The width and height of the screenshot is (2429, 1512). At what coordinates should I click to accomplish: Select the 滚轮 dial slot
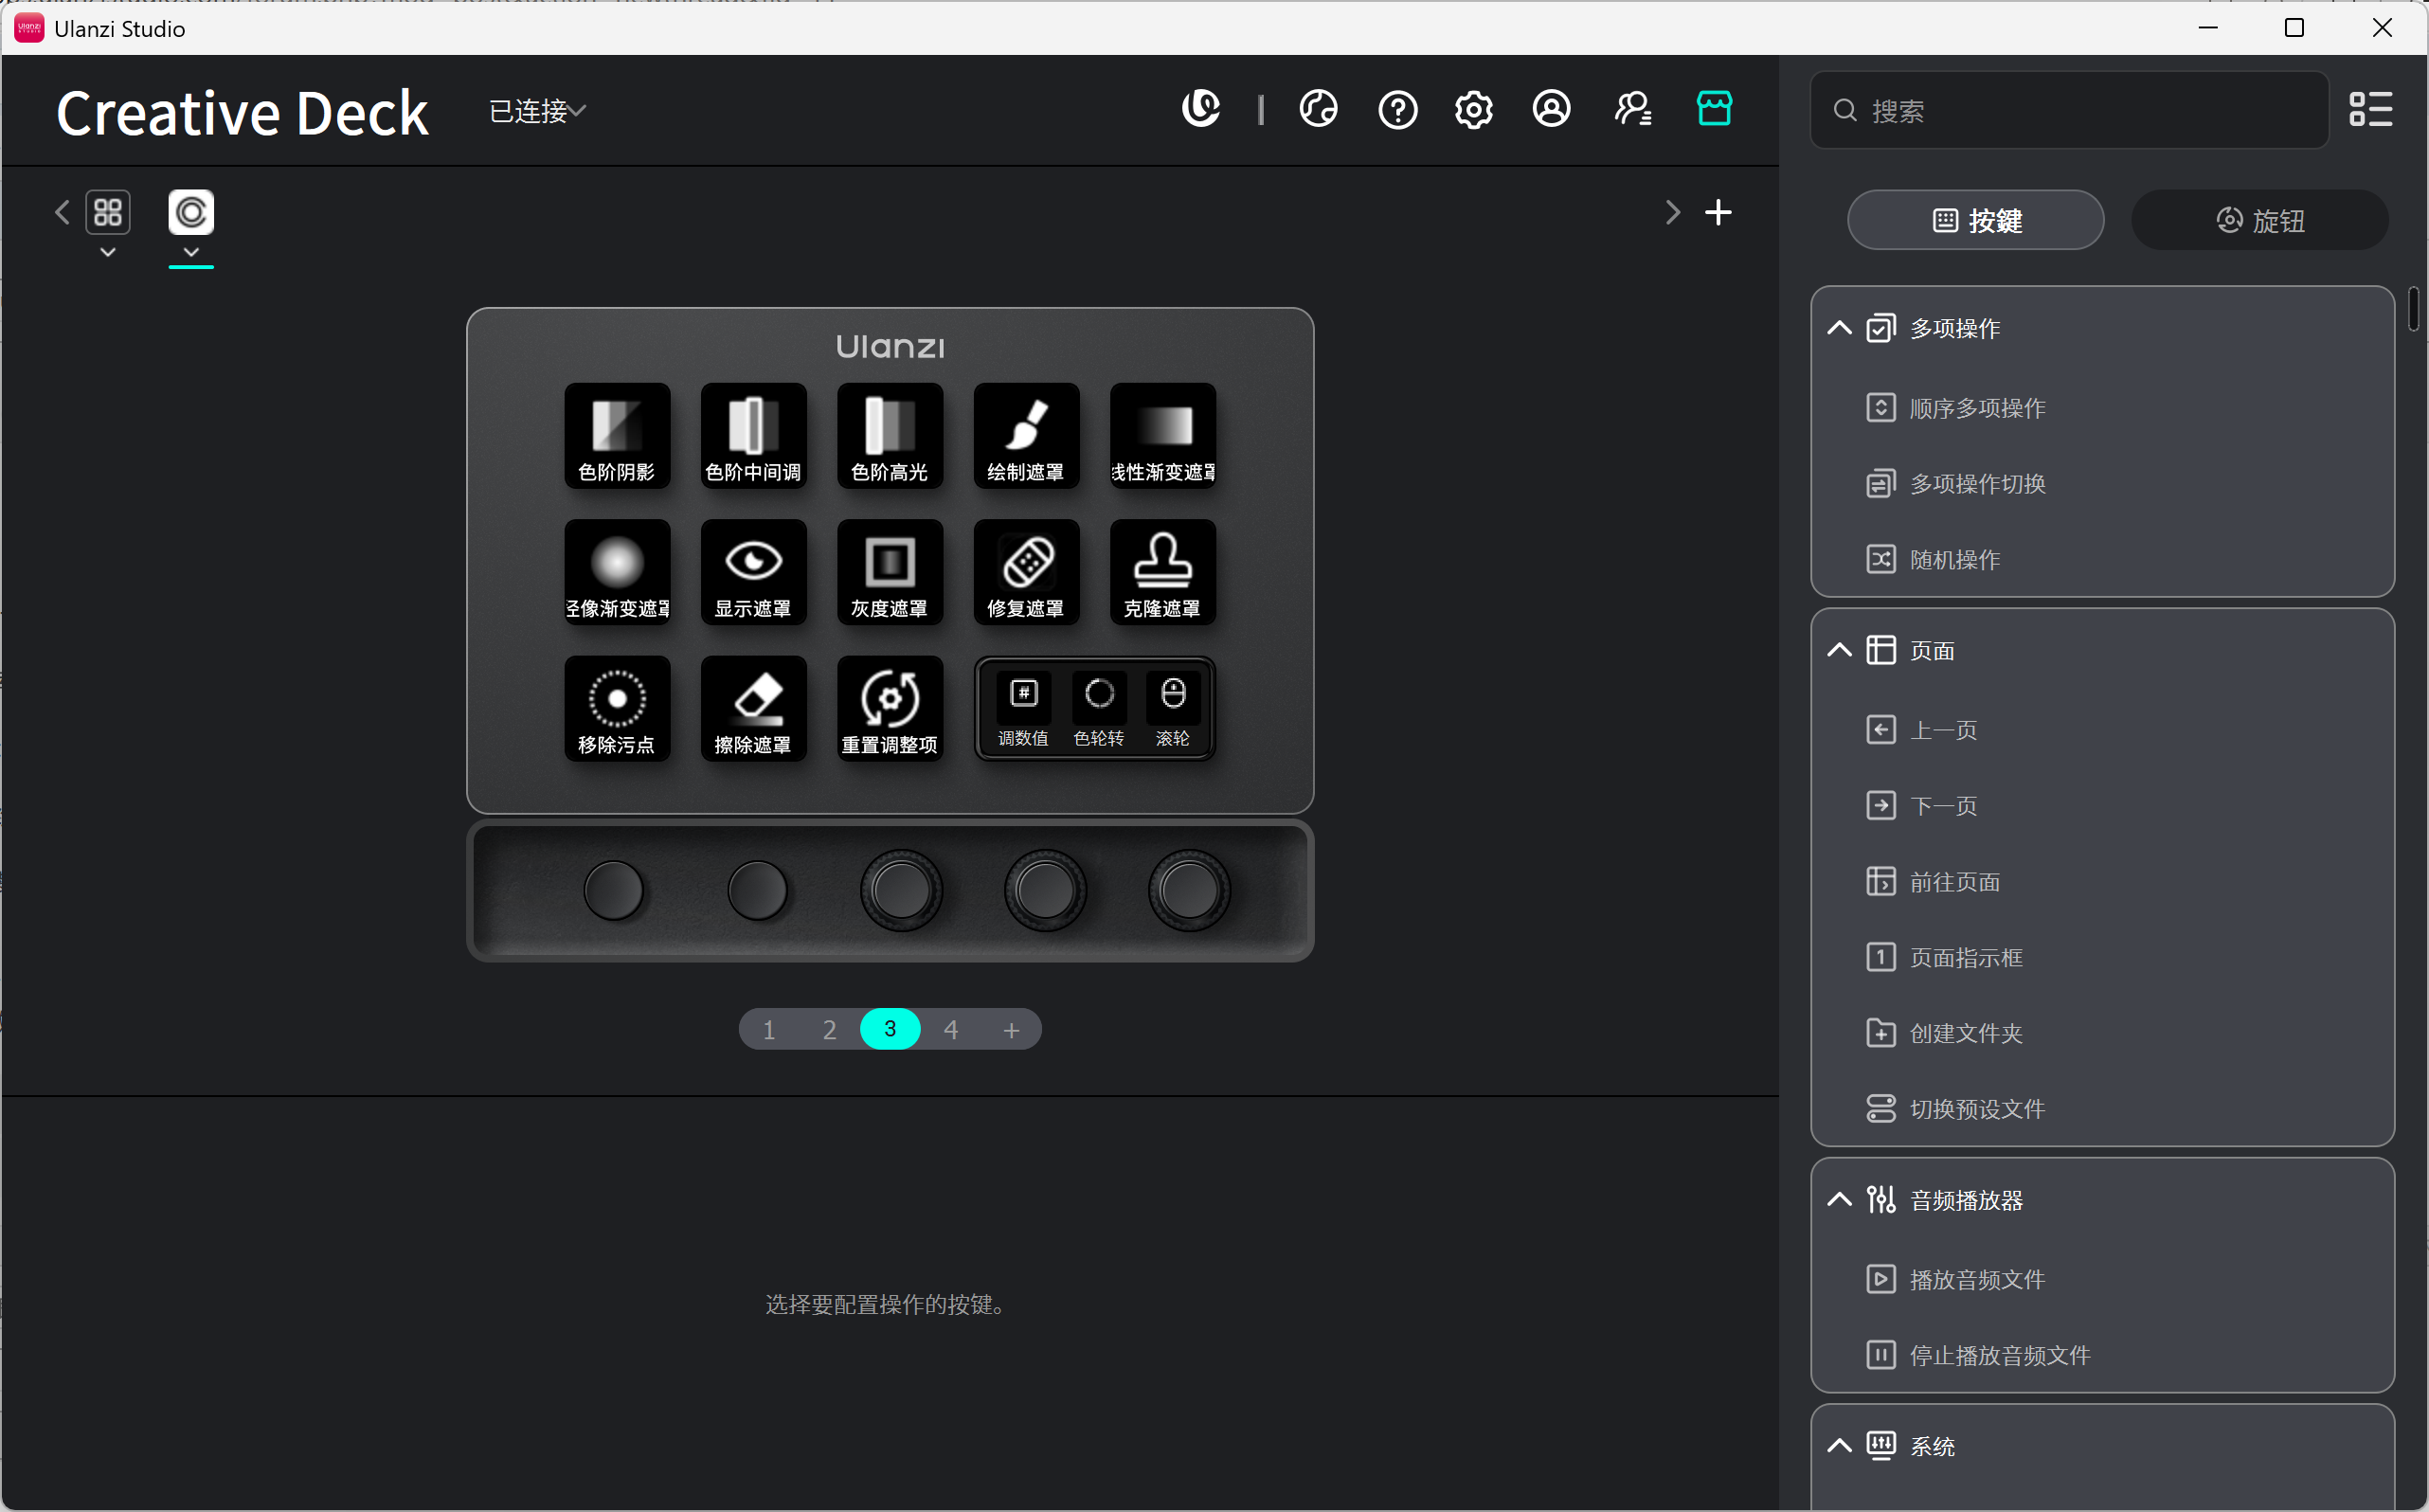tap(1172, 709)
